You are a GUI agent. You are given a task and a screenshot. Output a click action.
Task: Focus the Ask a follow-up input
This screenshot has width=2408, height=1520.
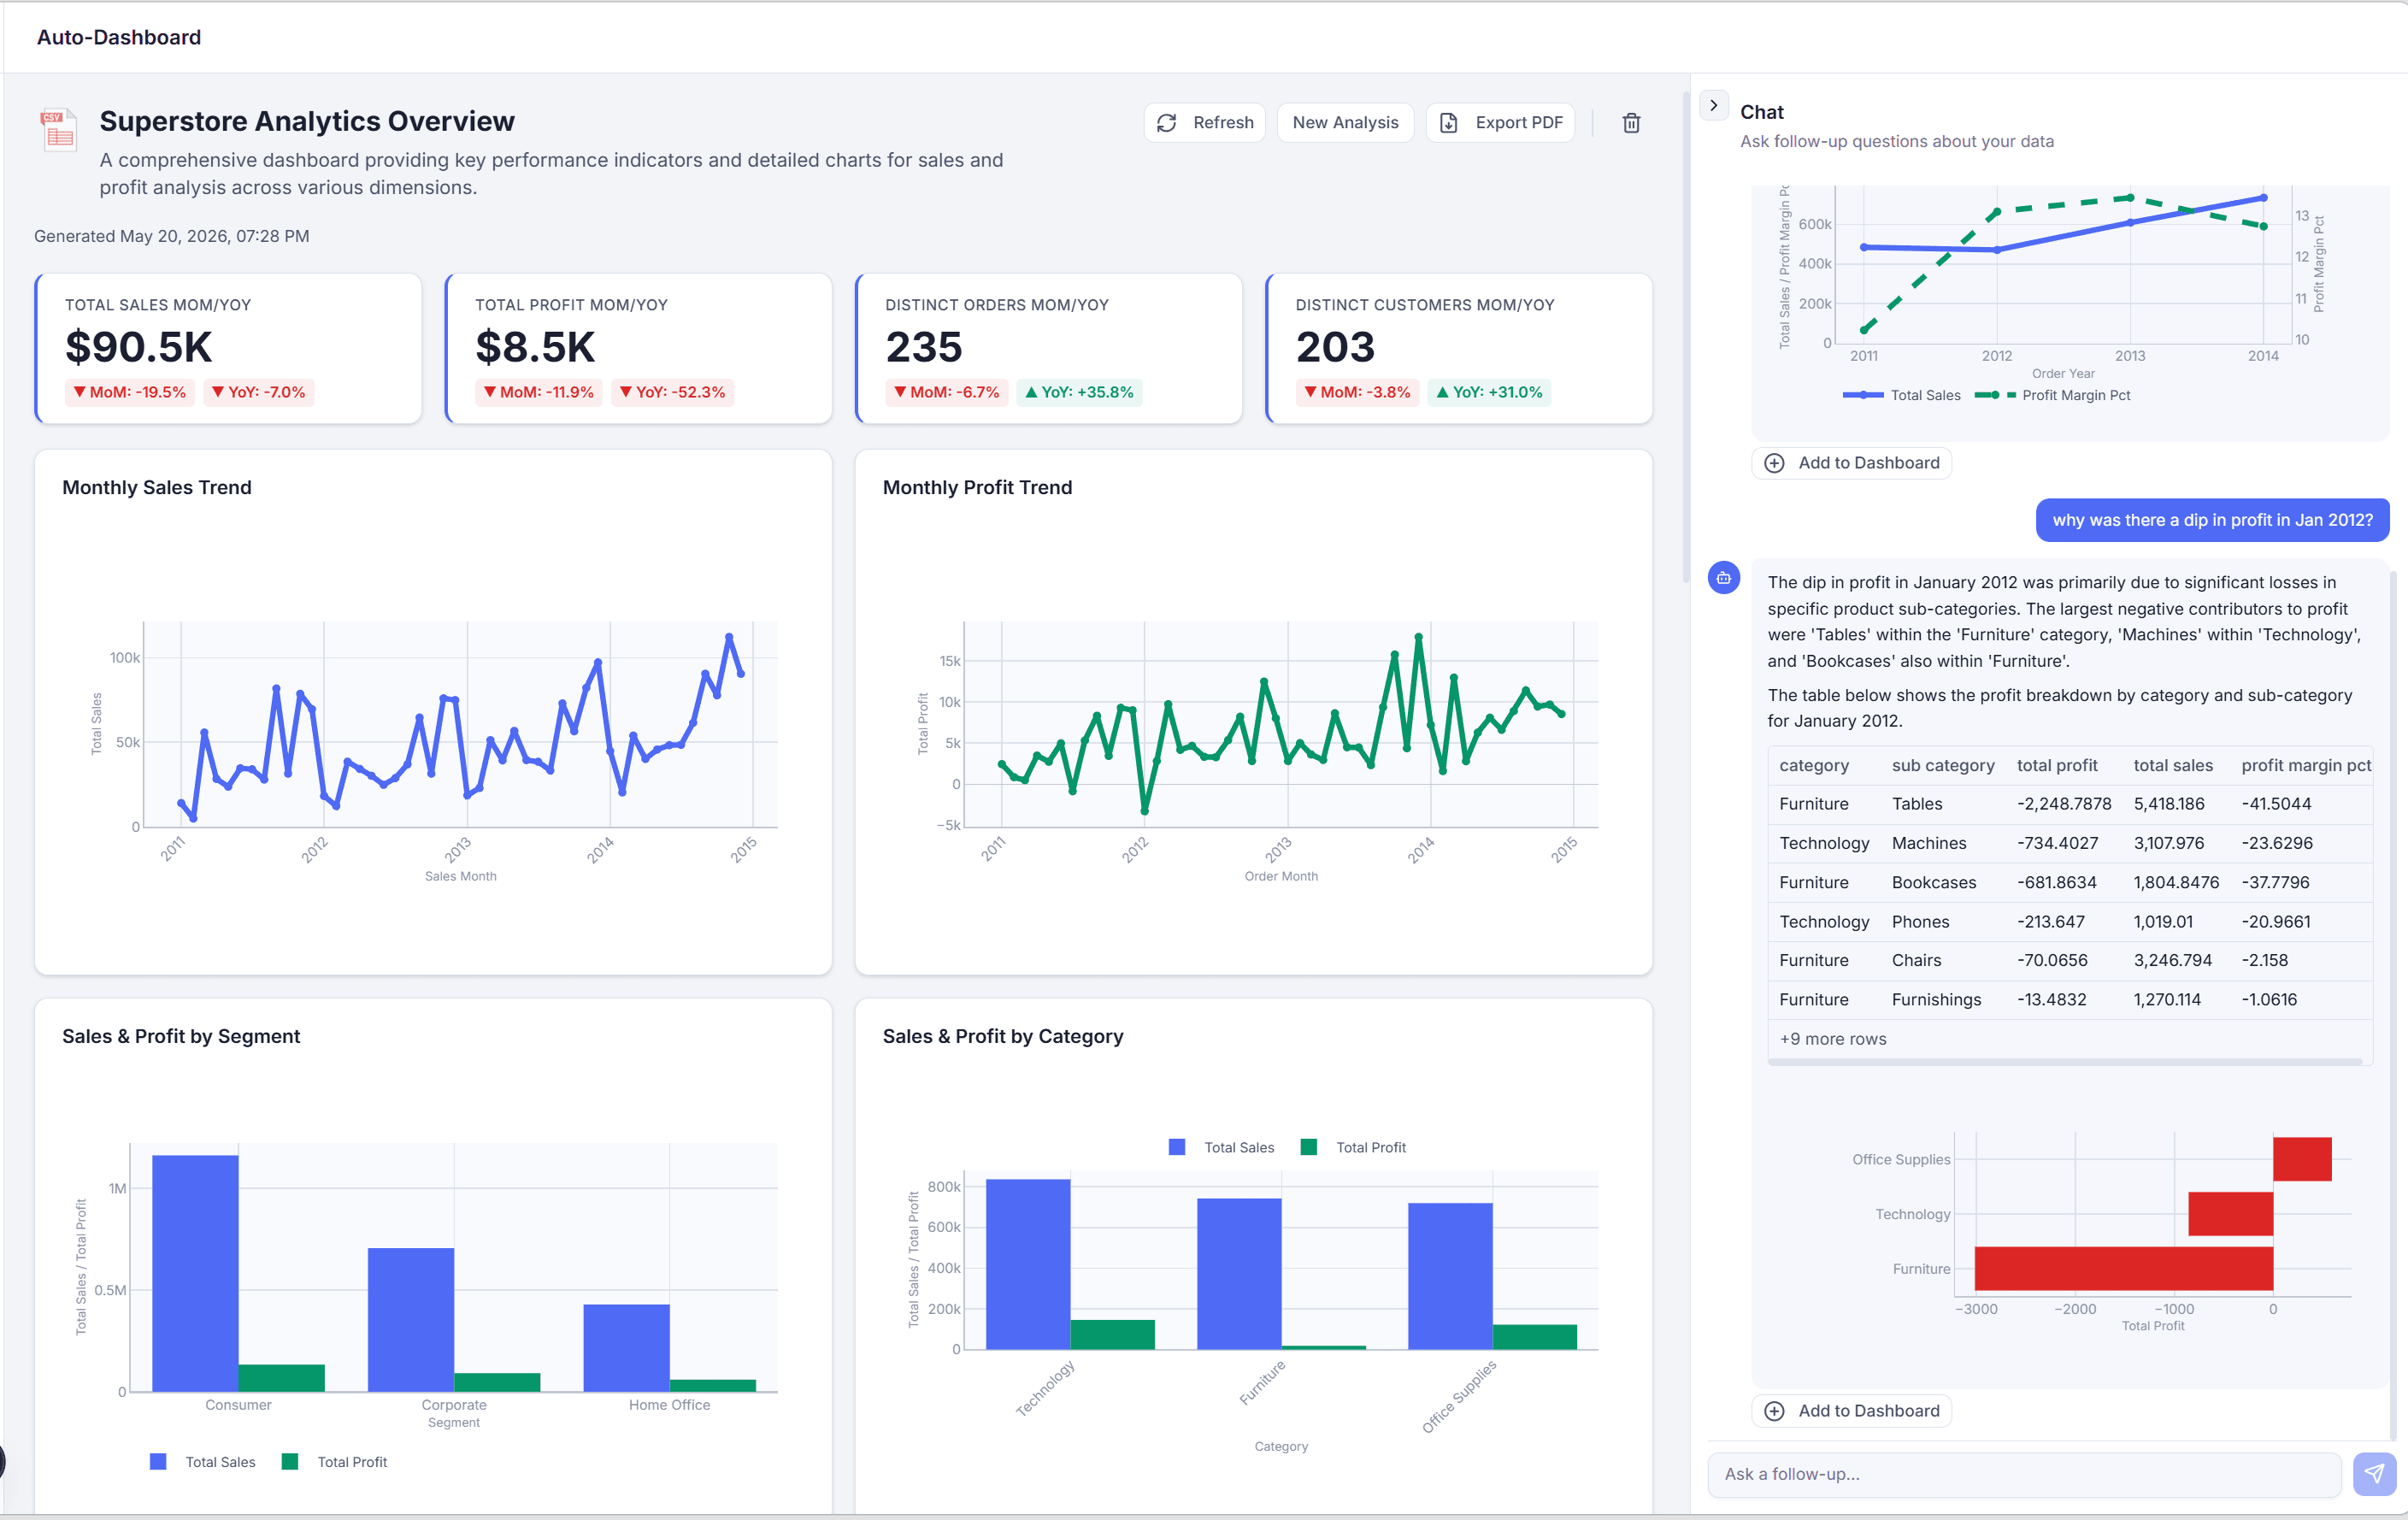pyautogui.click(x=2023, y=1473)
